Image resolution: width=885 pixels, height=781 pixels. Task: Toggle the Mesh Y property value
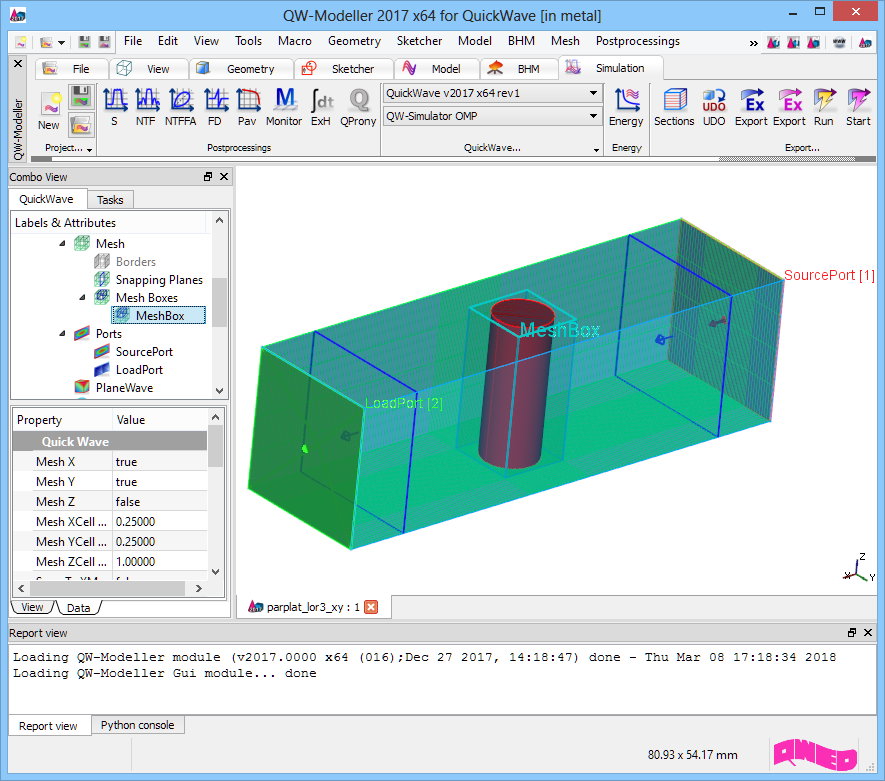pyautogui.click(x=160, y=482)
